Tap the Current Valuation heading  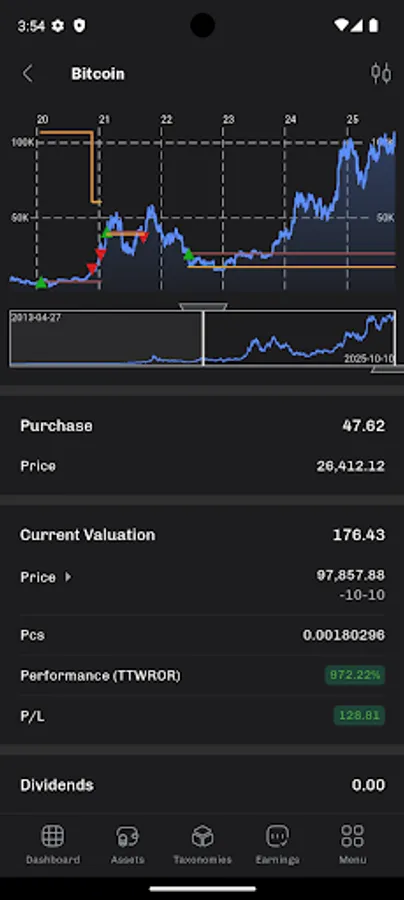pos(87,535)
